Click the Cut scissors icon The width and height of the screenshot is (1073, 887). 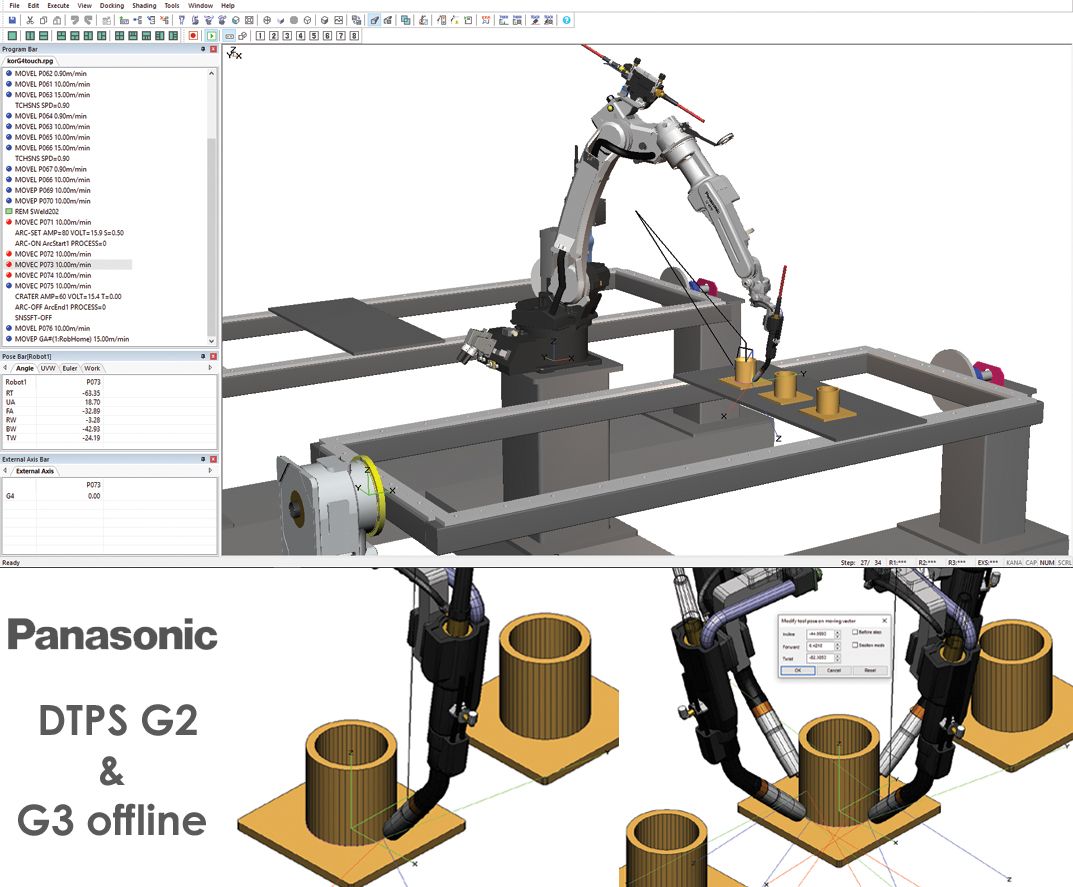coord(30,20)
